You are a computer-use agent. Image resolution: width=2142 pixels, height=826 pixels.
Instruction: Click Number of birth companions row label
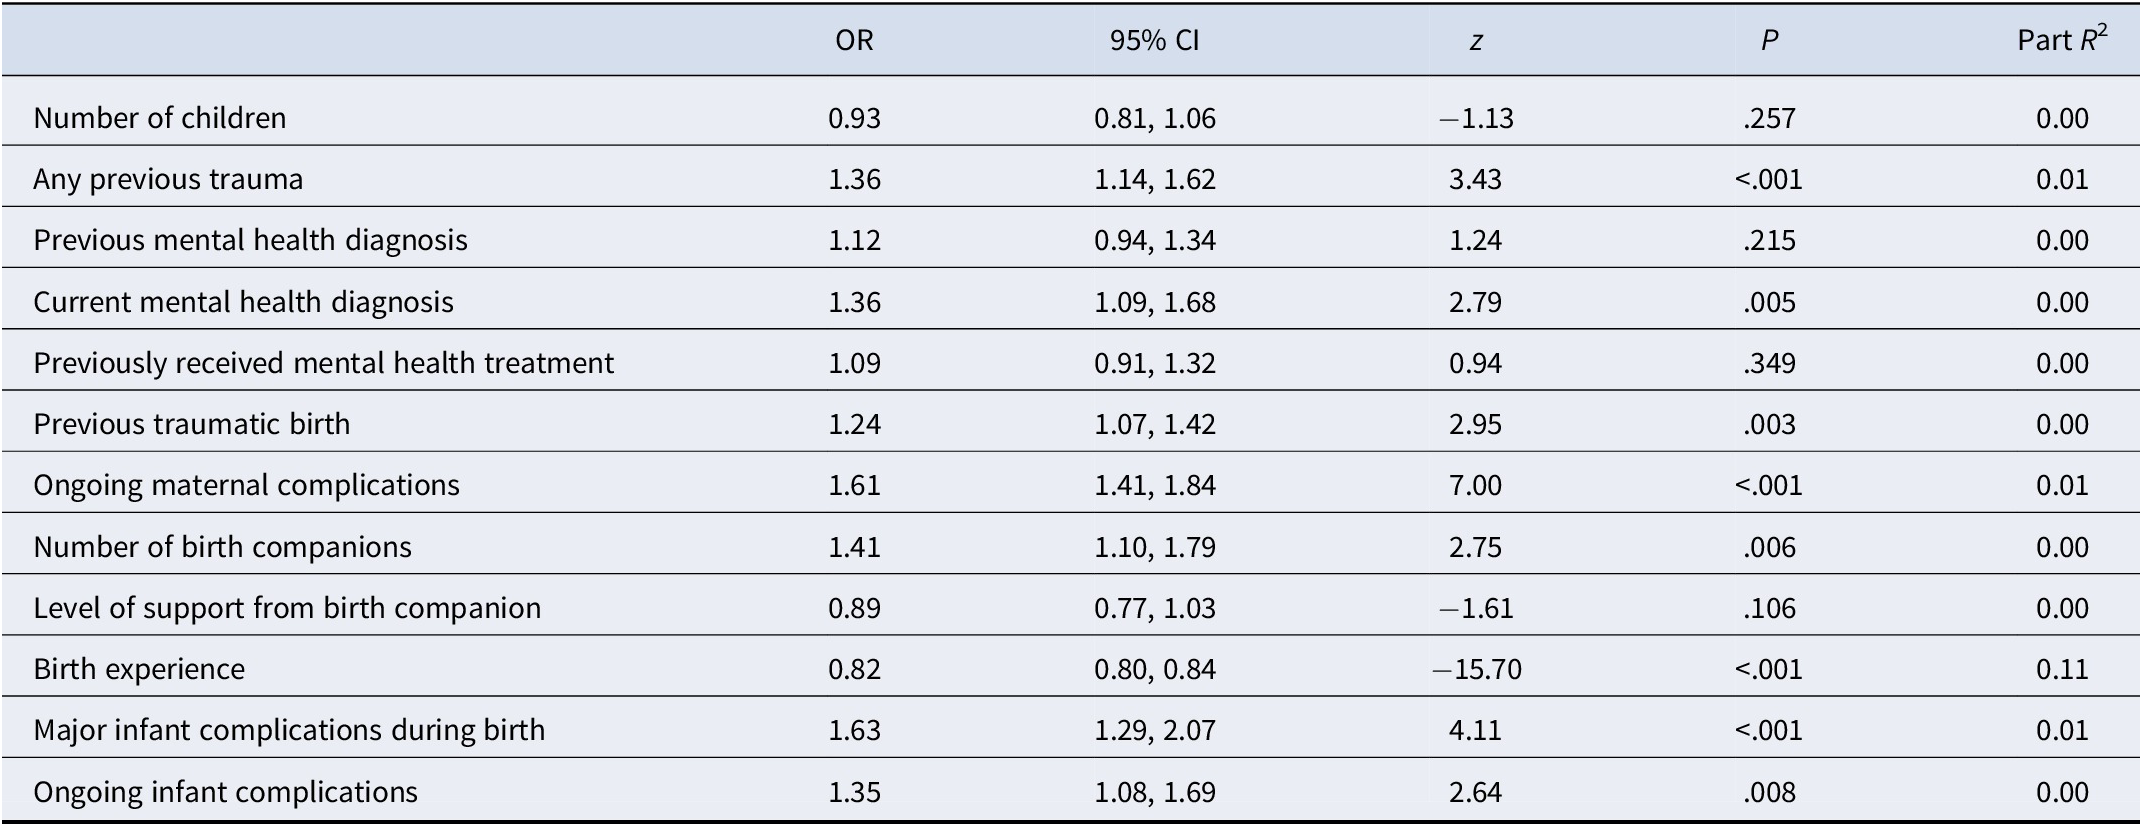pos(222,547)
